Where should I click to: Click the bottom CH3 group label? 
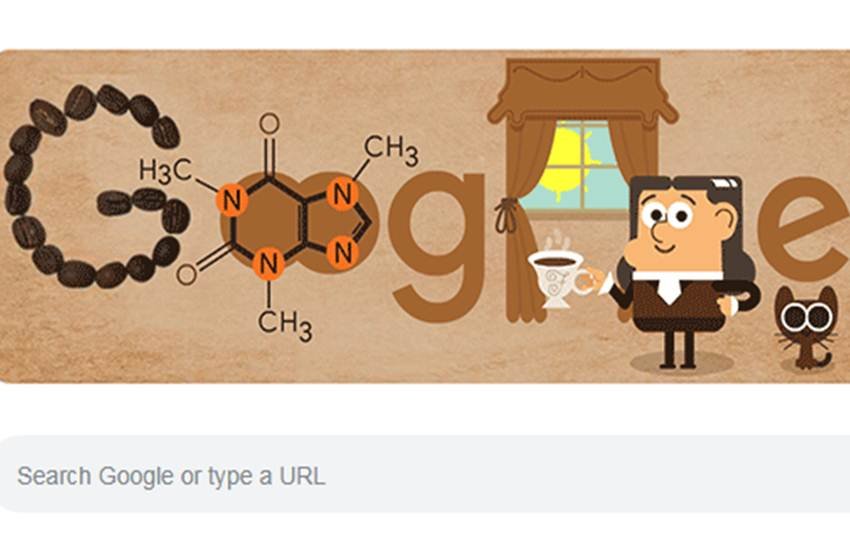(x=285, y=325)
